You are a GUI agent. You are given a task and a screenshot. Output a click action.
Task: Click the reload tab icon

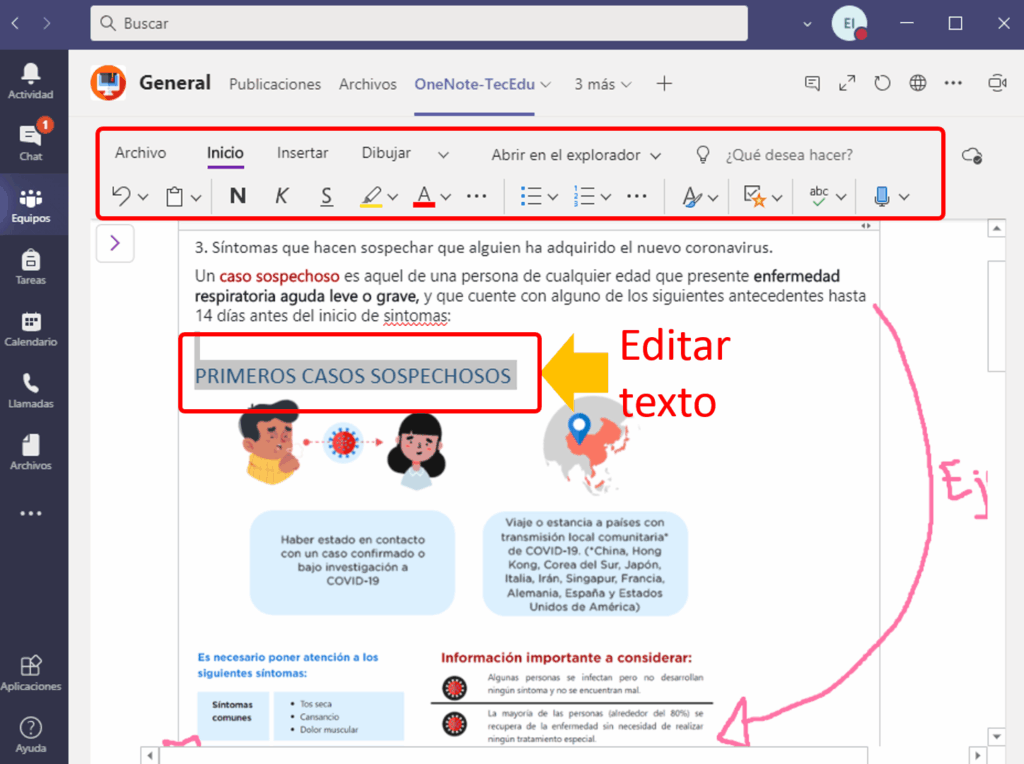[882, 84]
